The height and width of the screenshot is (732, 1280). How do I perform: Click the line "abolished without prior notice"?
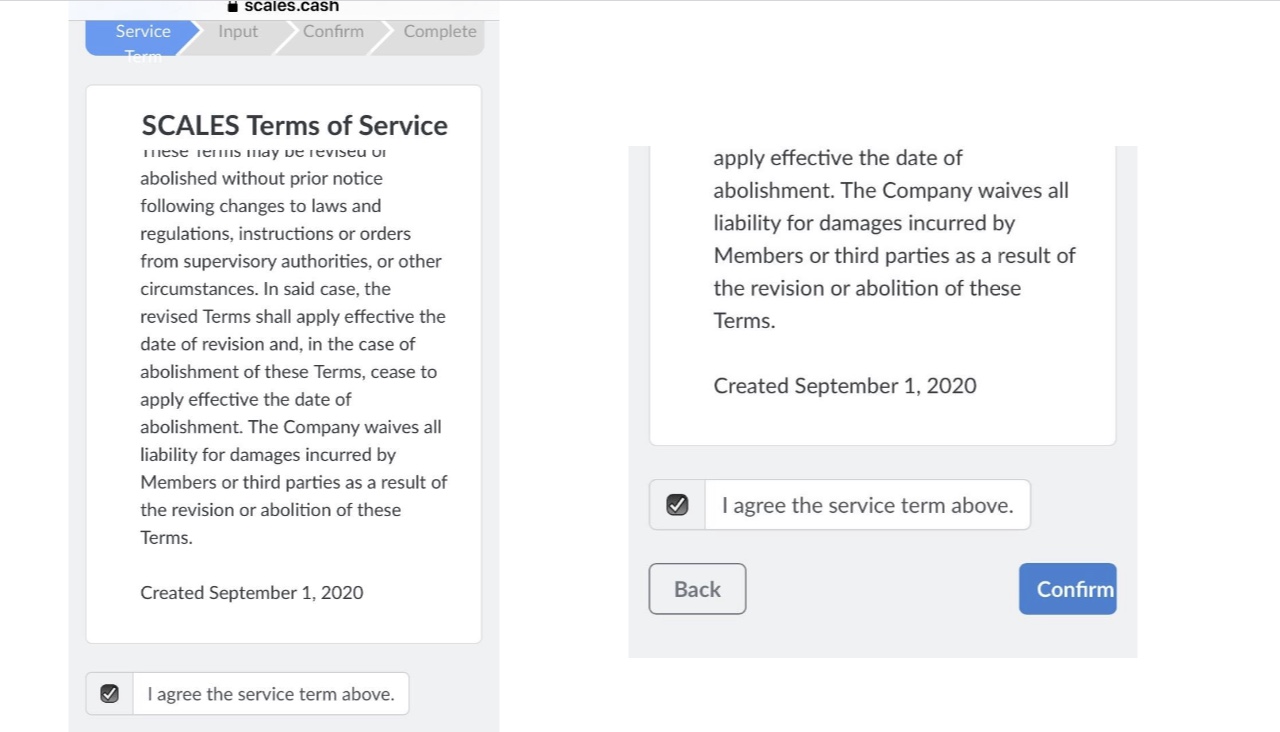(261, 178)
